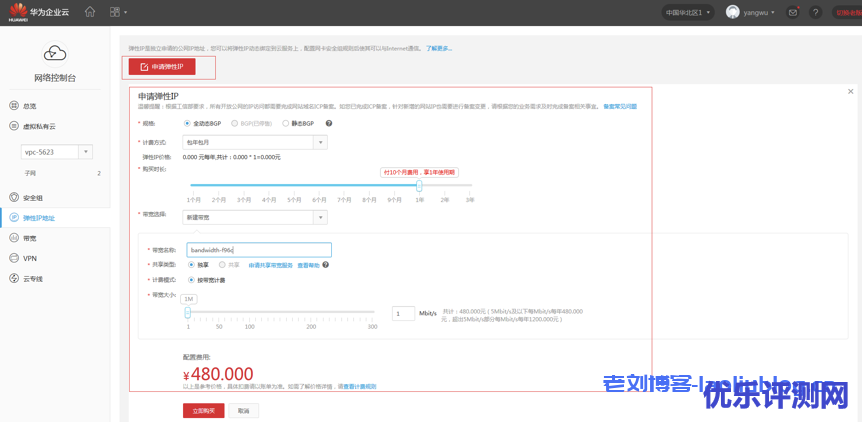Open 安全组 in the left sidebar
The image size is (862, 422).
click(x=32, y=197)
